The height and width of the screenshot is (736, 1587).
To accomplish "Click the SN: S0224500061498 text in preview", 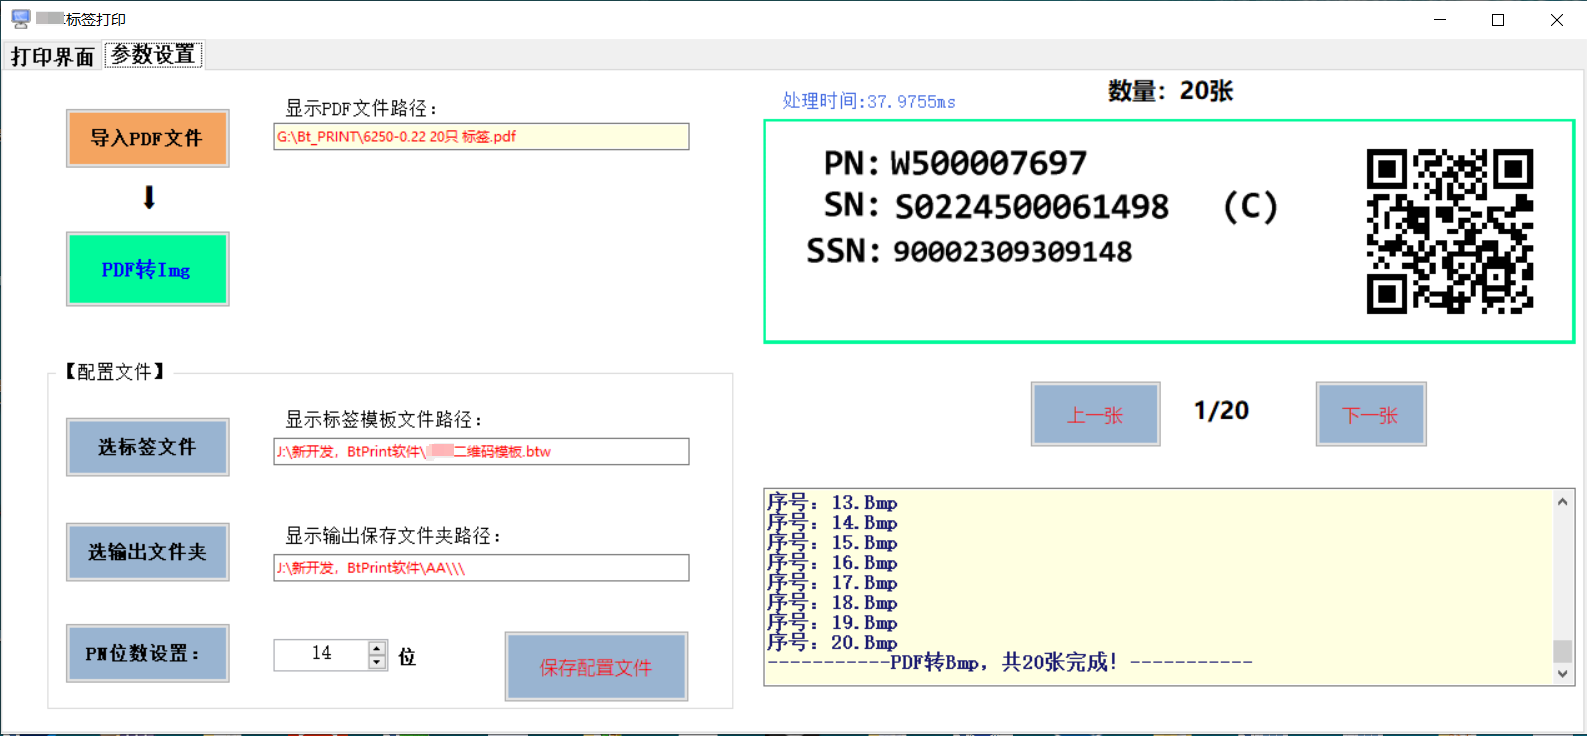I will click(996, 206).
